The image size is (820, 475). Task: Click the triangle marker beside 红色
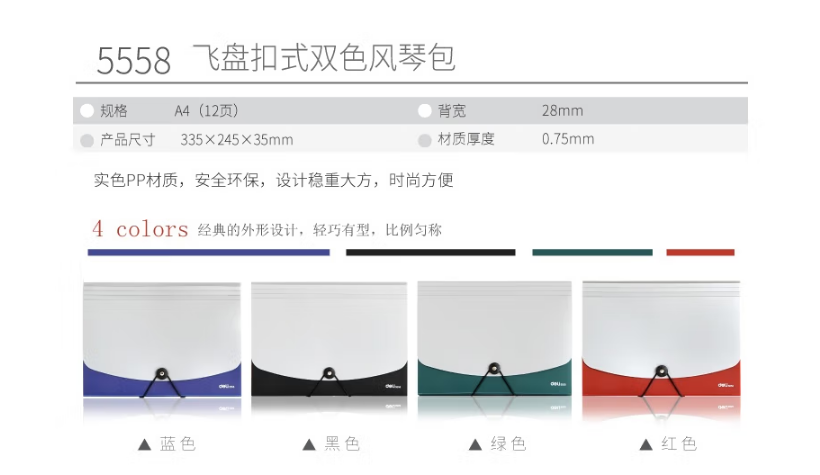point(646,445)
